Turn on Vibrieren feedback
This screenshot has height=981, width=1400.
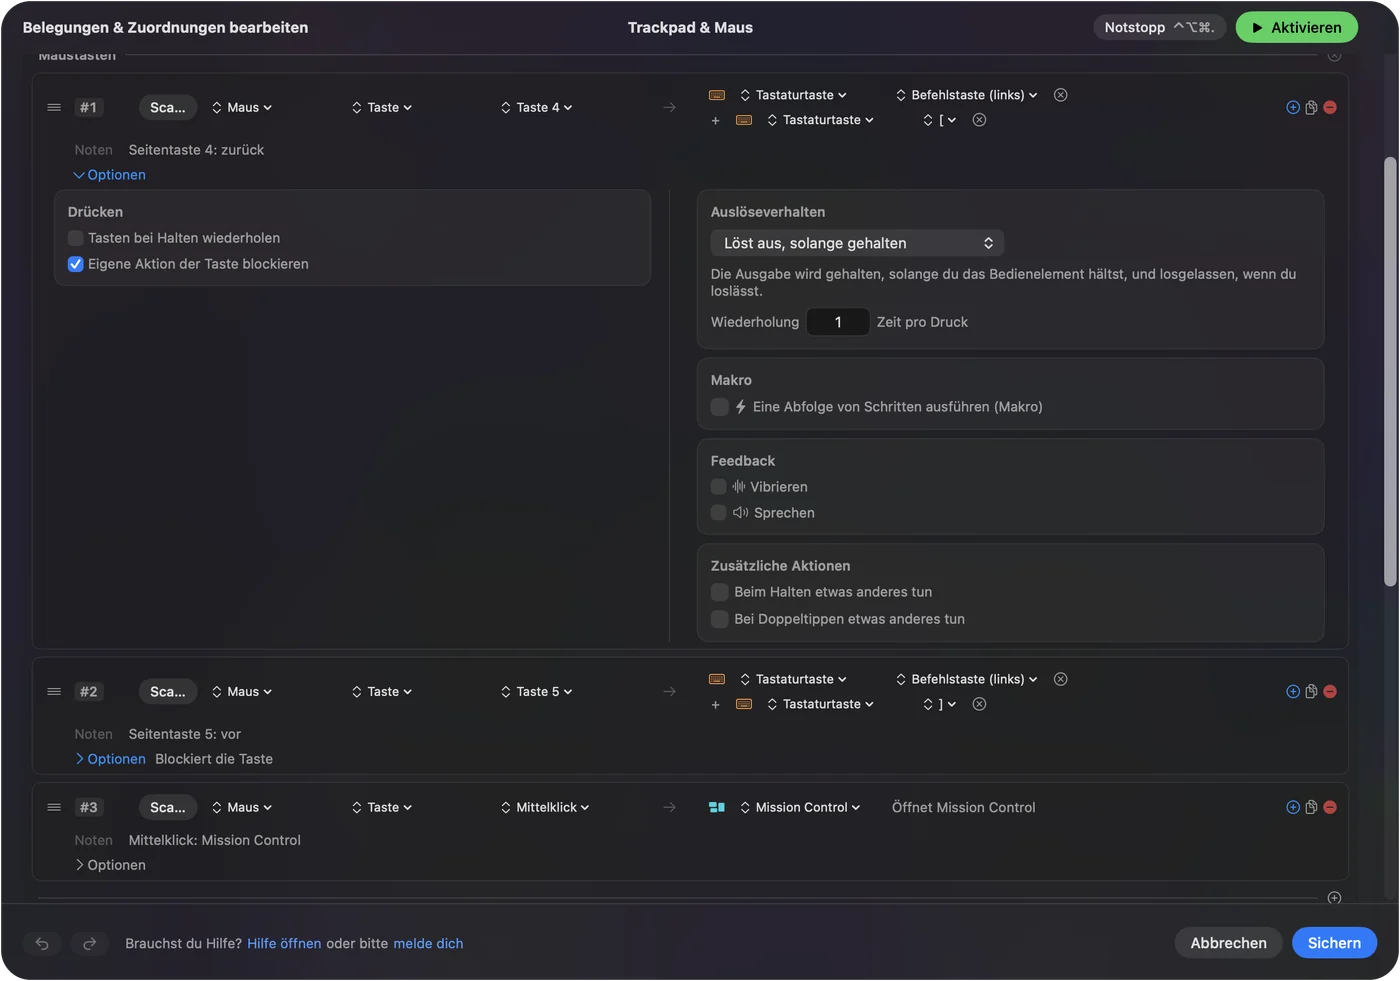pyautogui.click(x=718, y=487)
